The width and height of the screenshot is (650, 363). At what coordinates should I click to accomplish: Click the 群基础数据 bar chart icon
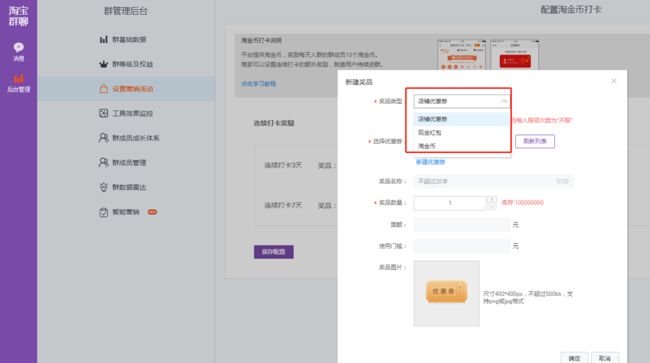tap(104, 39)
